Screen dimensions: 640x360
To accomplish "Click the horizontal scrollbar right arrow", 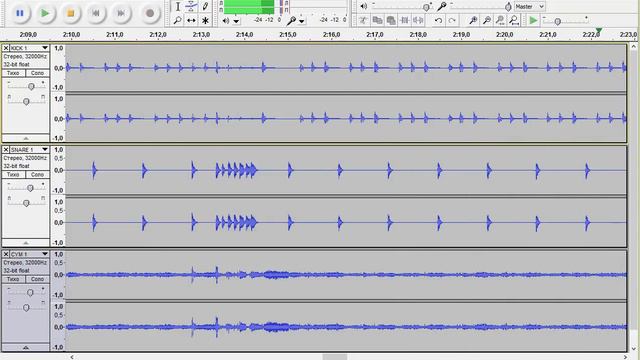I will click(625, 357).
